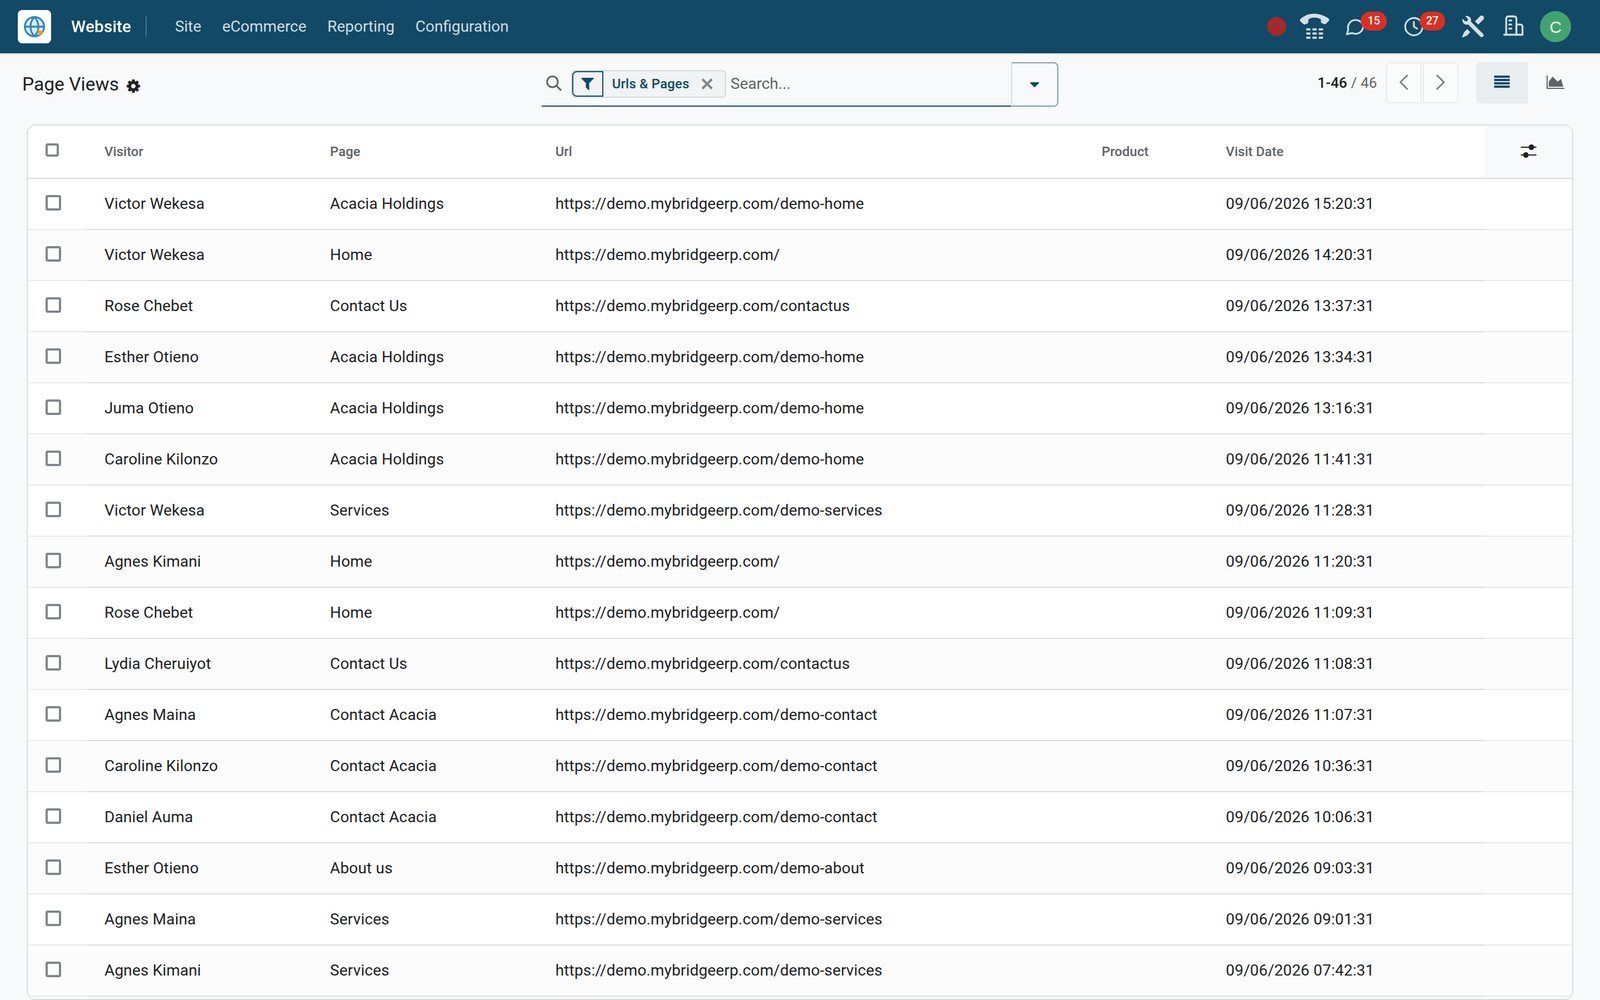Screen dimensions: 1600x1000
Task: Tick checkbox for Victor Wekesa Home row
Action: click(53, 254)
